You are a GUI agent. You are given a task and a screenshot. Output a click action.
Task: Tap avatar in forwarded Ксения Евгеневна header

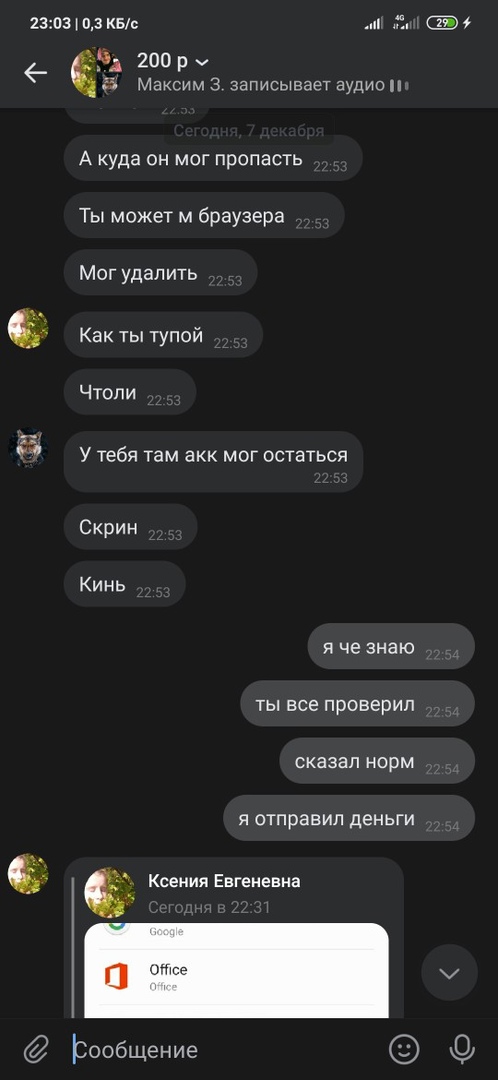point(110,893)
